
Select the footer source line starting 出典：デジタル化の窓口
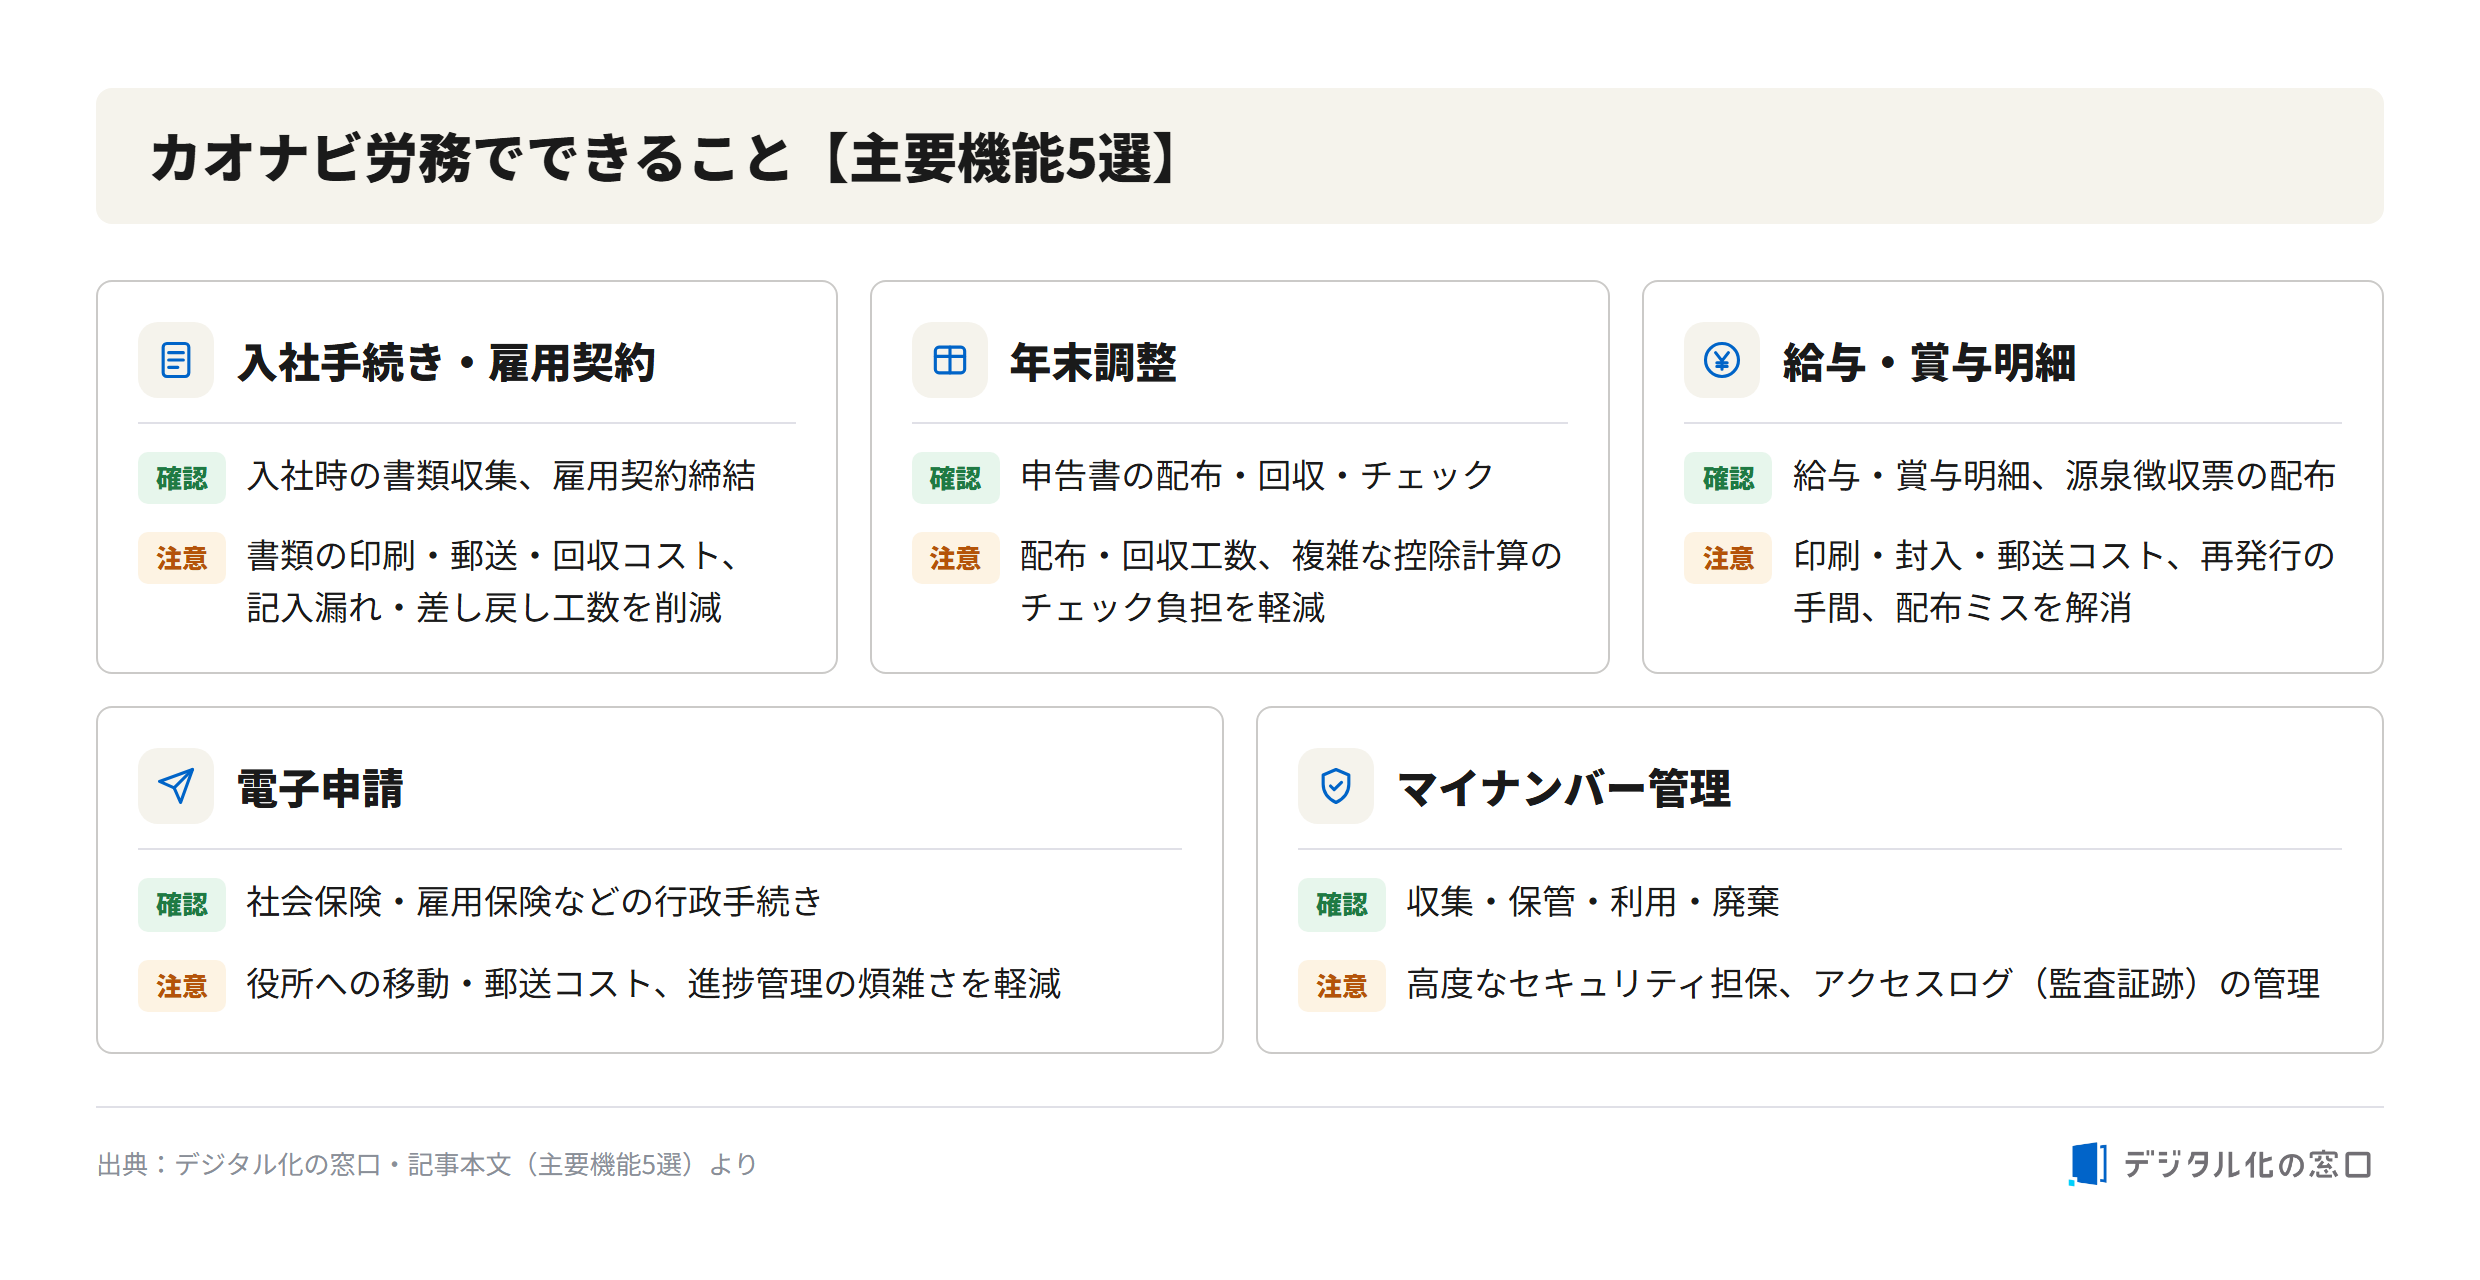pos(427,1165)
